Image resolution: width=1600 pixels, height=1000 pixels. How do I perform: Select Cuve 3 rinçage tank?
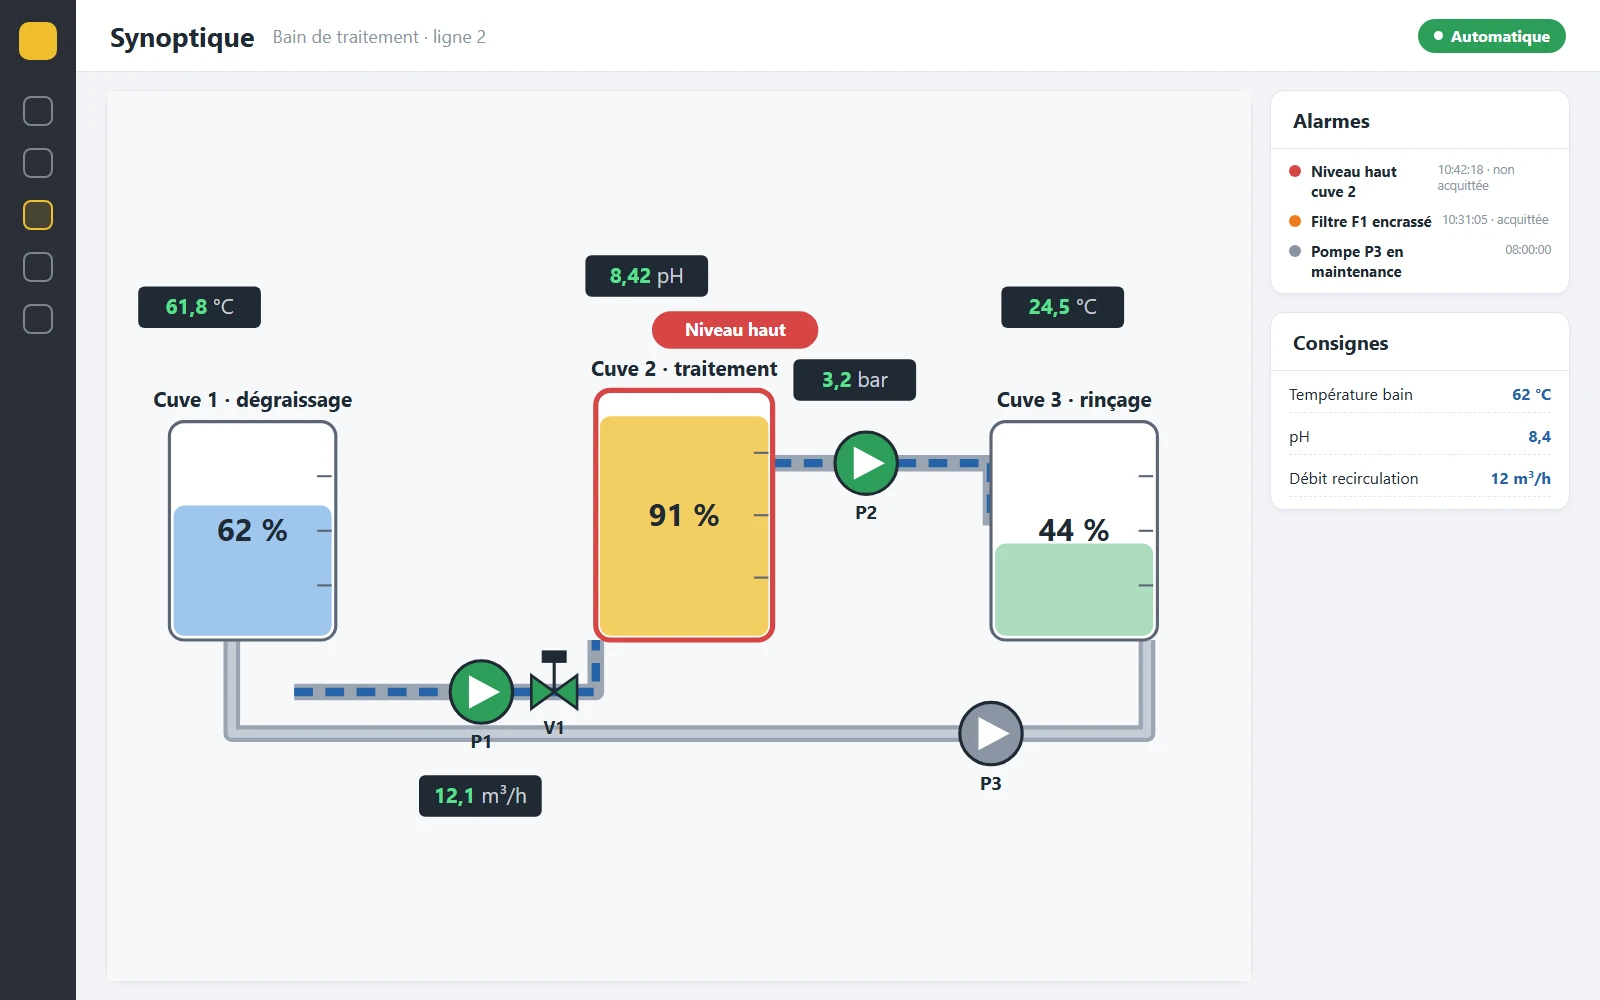coord(1074,530)
